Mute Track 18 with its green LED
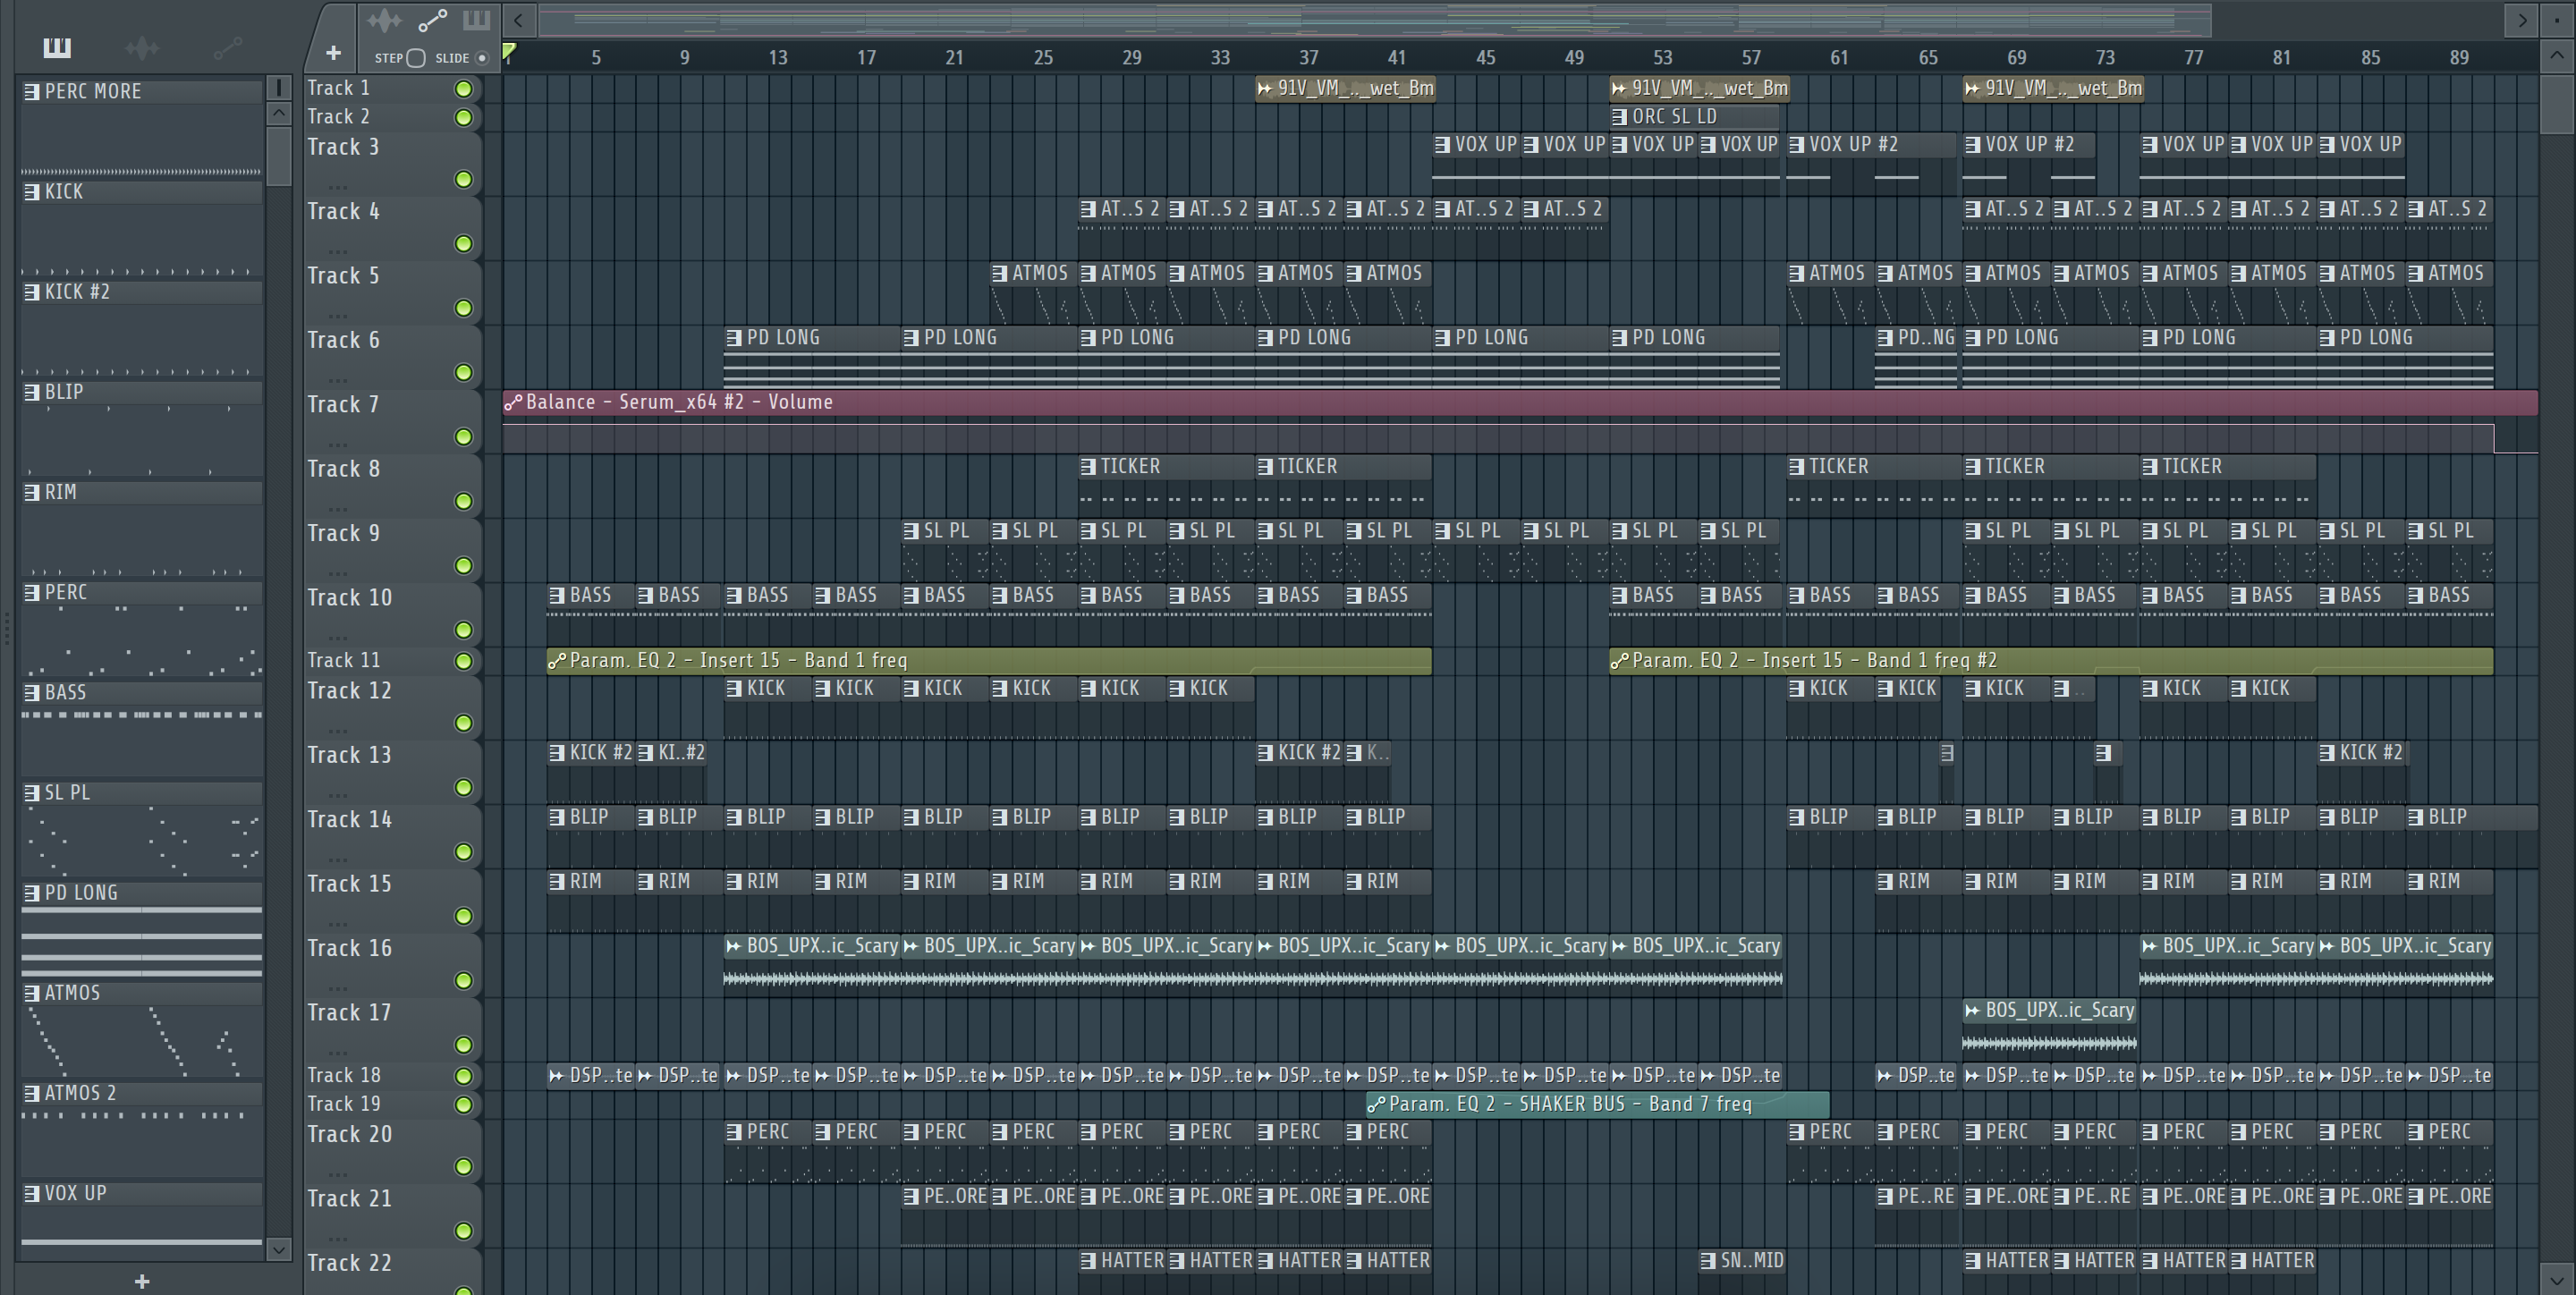 tap(464, 1076)
